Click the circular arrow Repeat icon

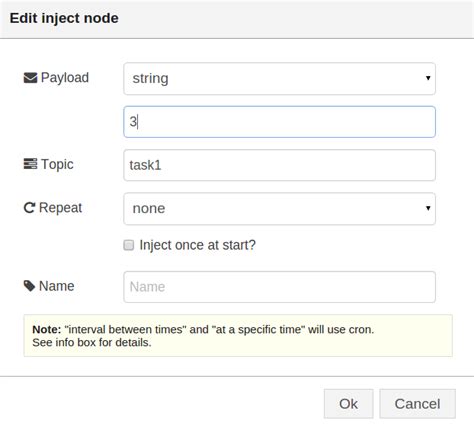(x=29, y=208)
